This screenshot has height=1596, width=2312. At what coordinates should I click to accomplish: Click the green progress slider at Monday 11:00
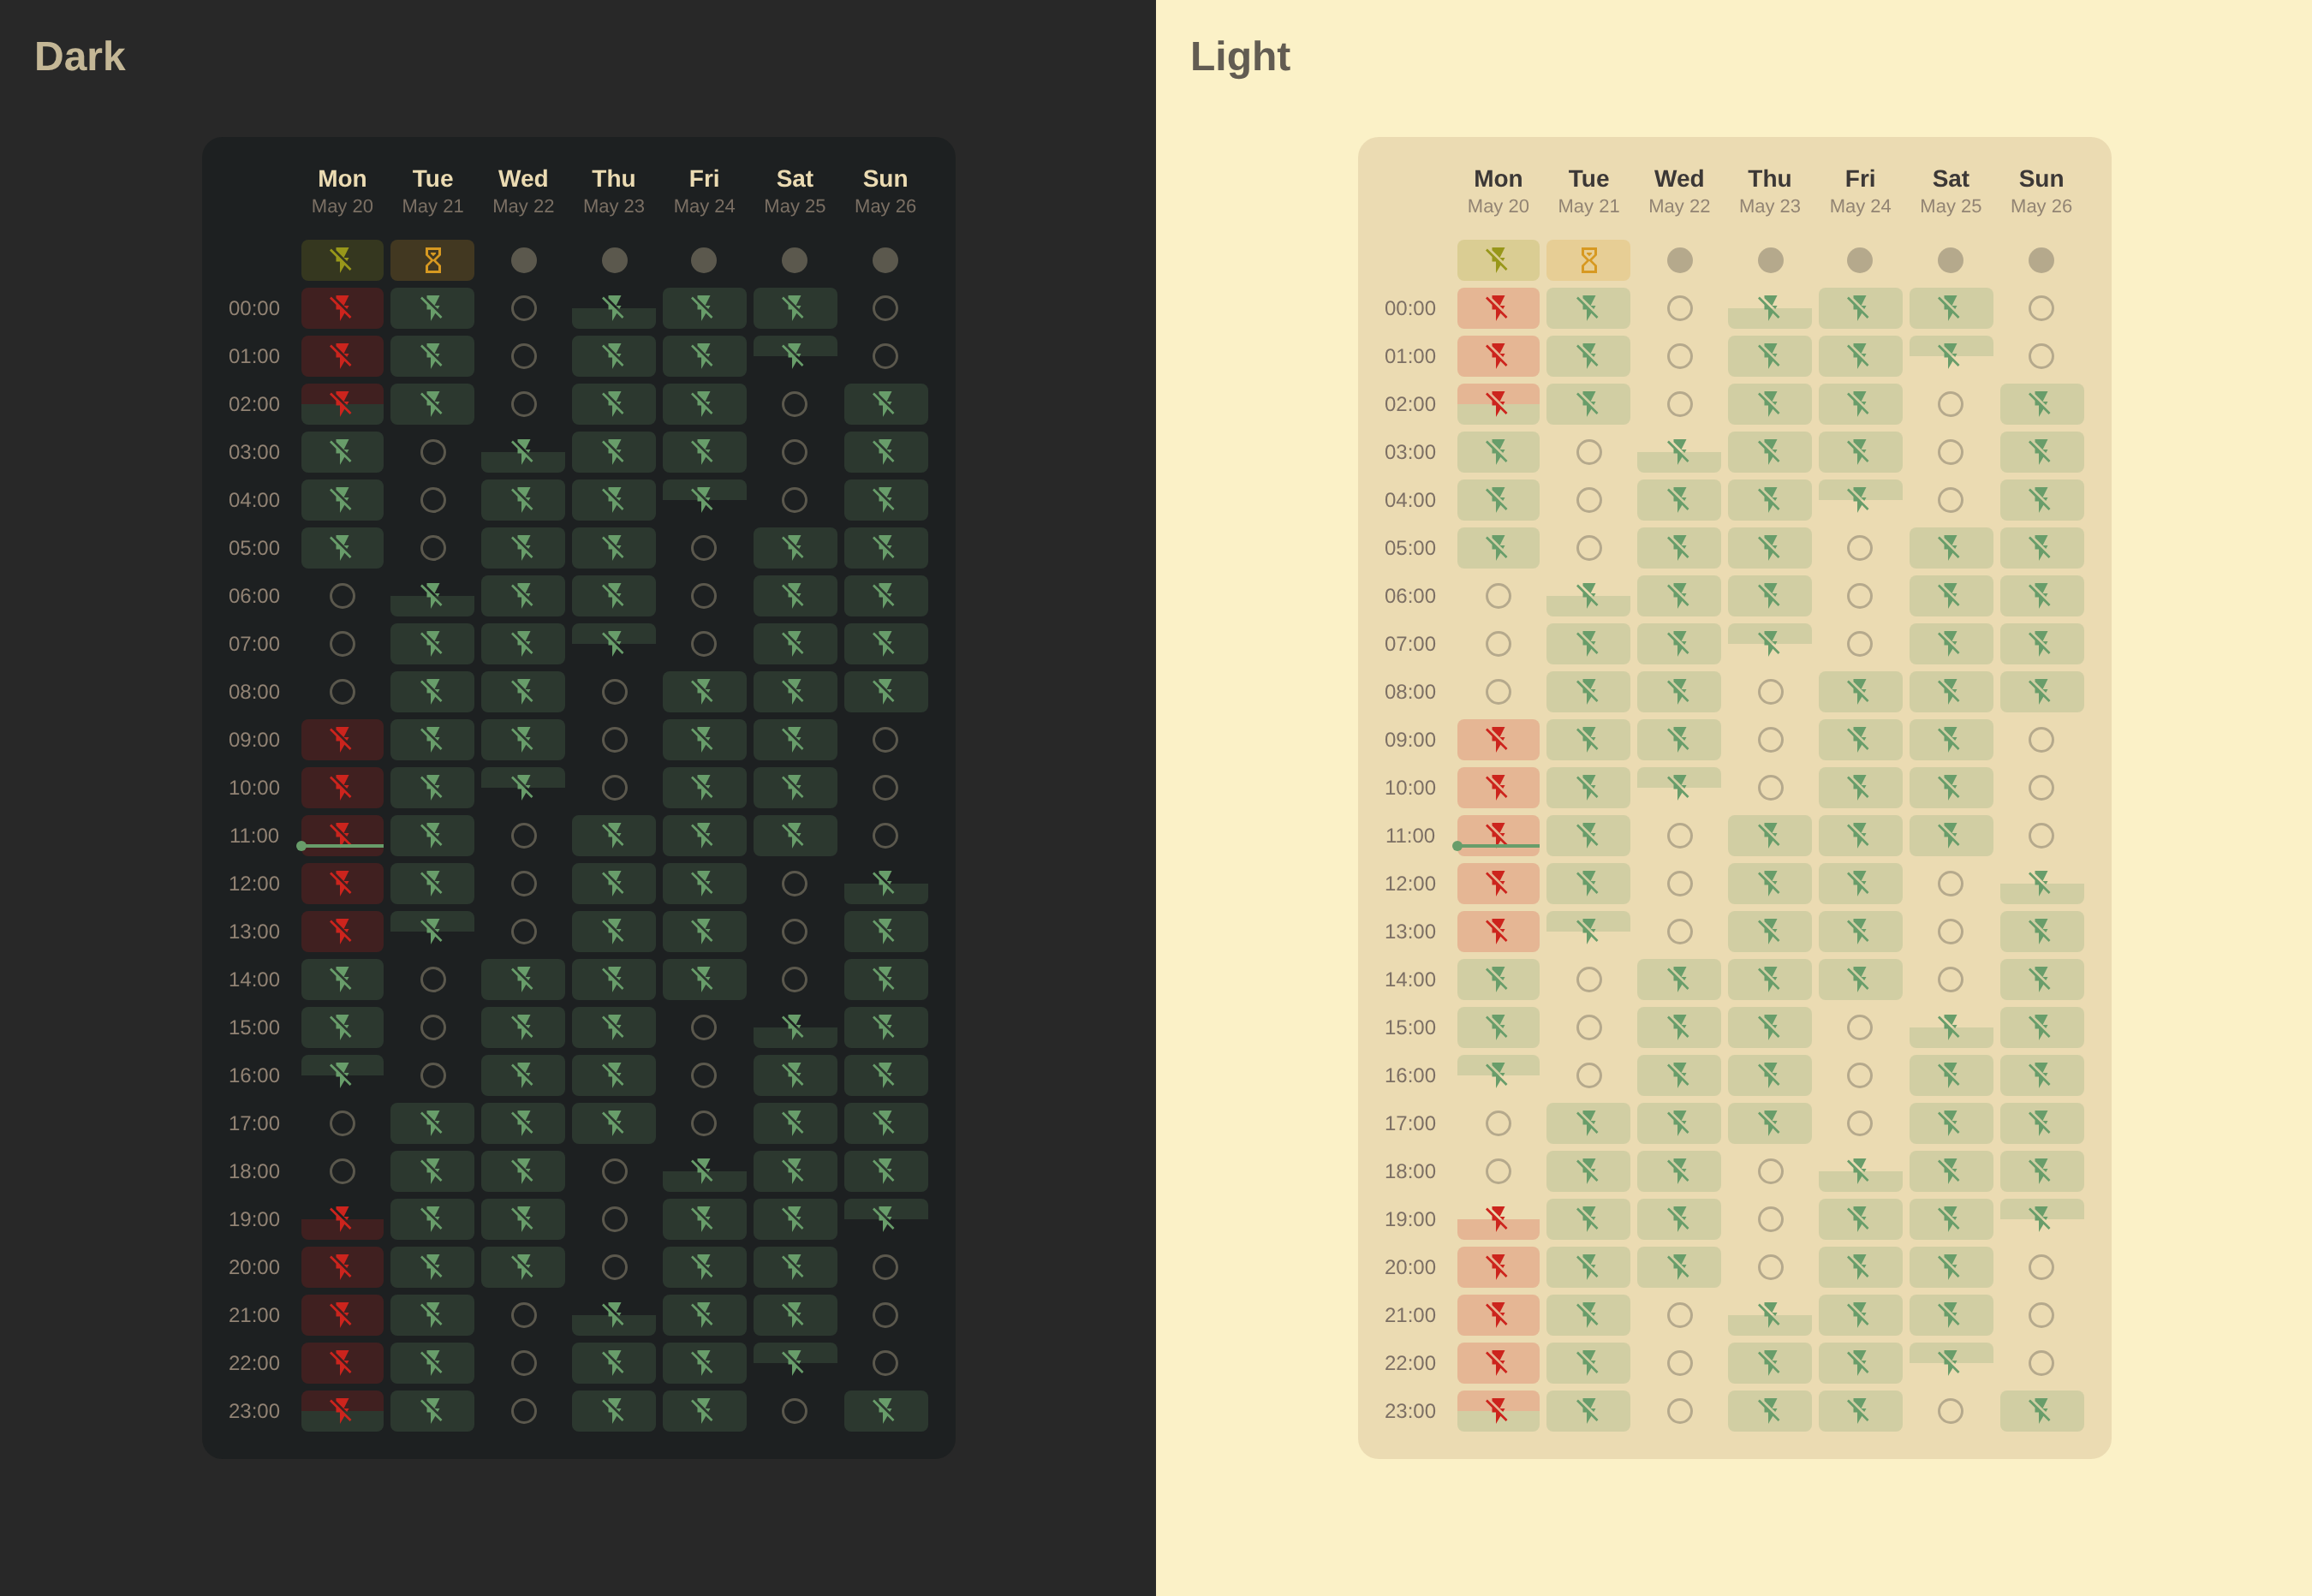click(342, 845)
